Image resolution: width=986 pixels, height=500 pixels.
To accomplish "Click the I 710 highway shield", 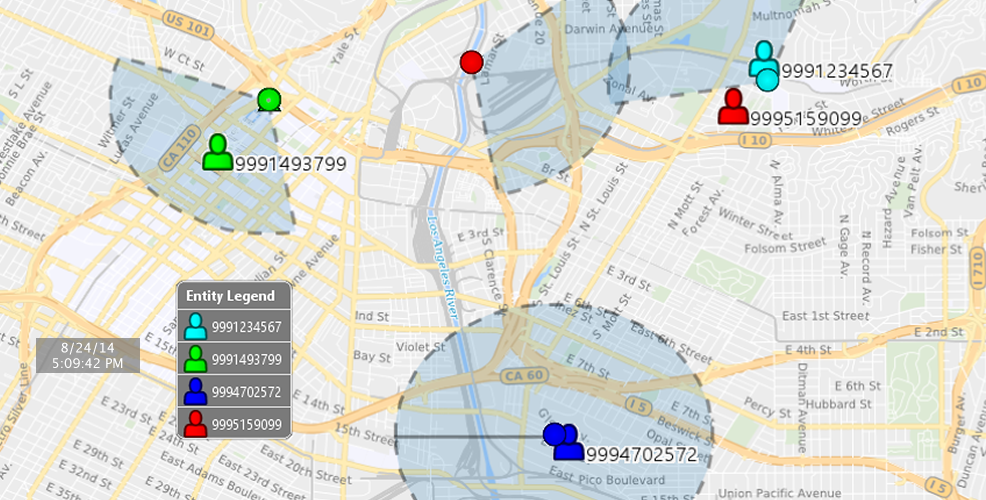I will pyautogui.click(x=977, y=268).
